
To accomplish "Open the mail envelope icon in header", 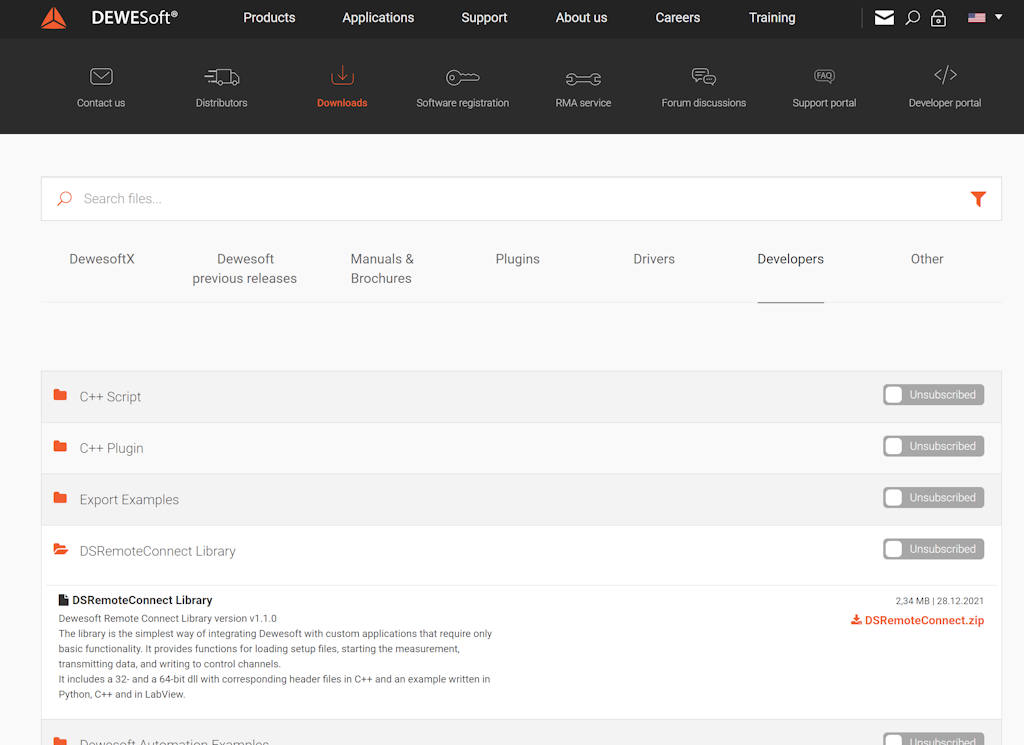I will [884, 18].
